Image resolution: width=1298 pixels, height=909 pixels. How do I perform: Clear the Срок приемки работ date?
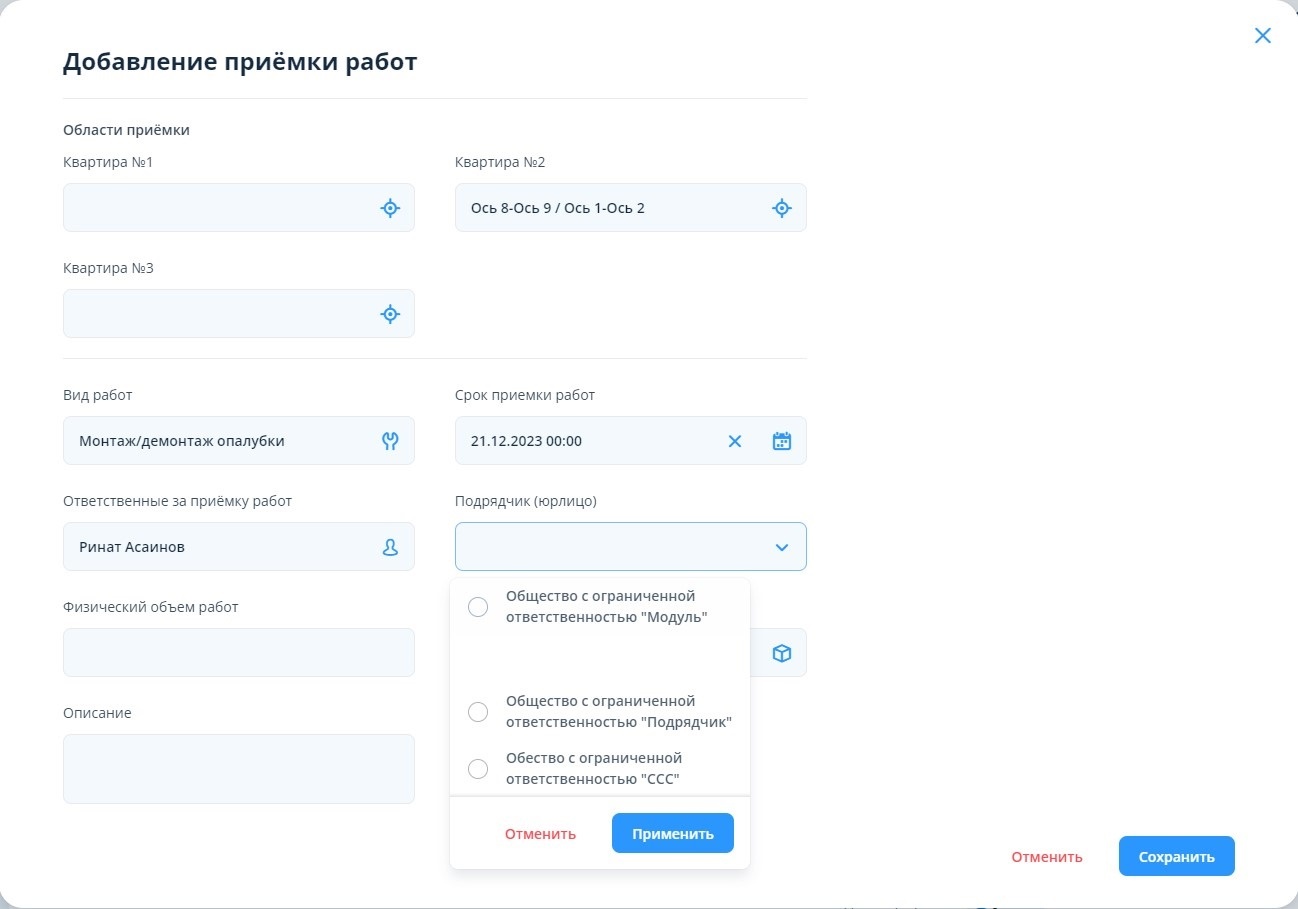(x=735, y=441)
